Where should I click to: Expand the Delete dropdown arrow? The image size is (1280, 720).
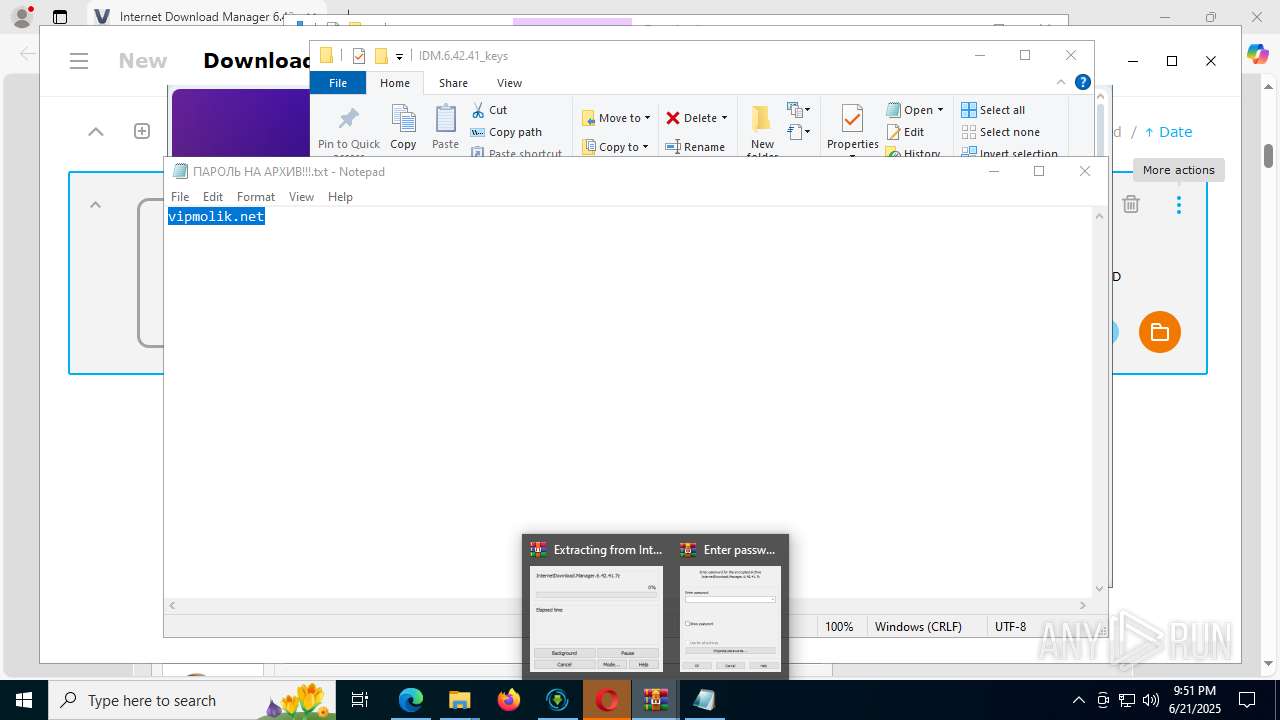pos(724,118)
